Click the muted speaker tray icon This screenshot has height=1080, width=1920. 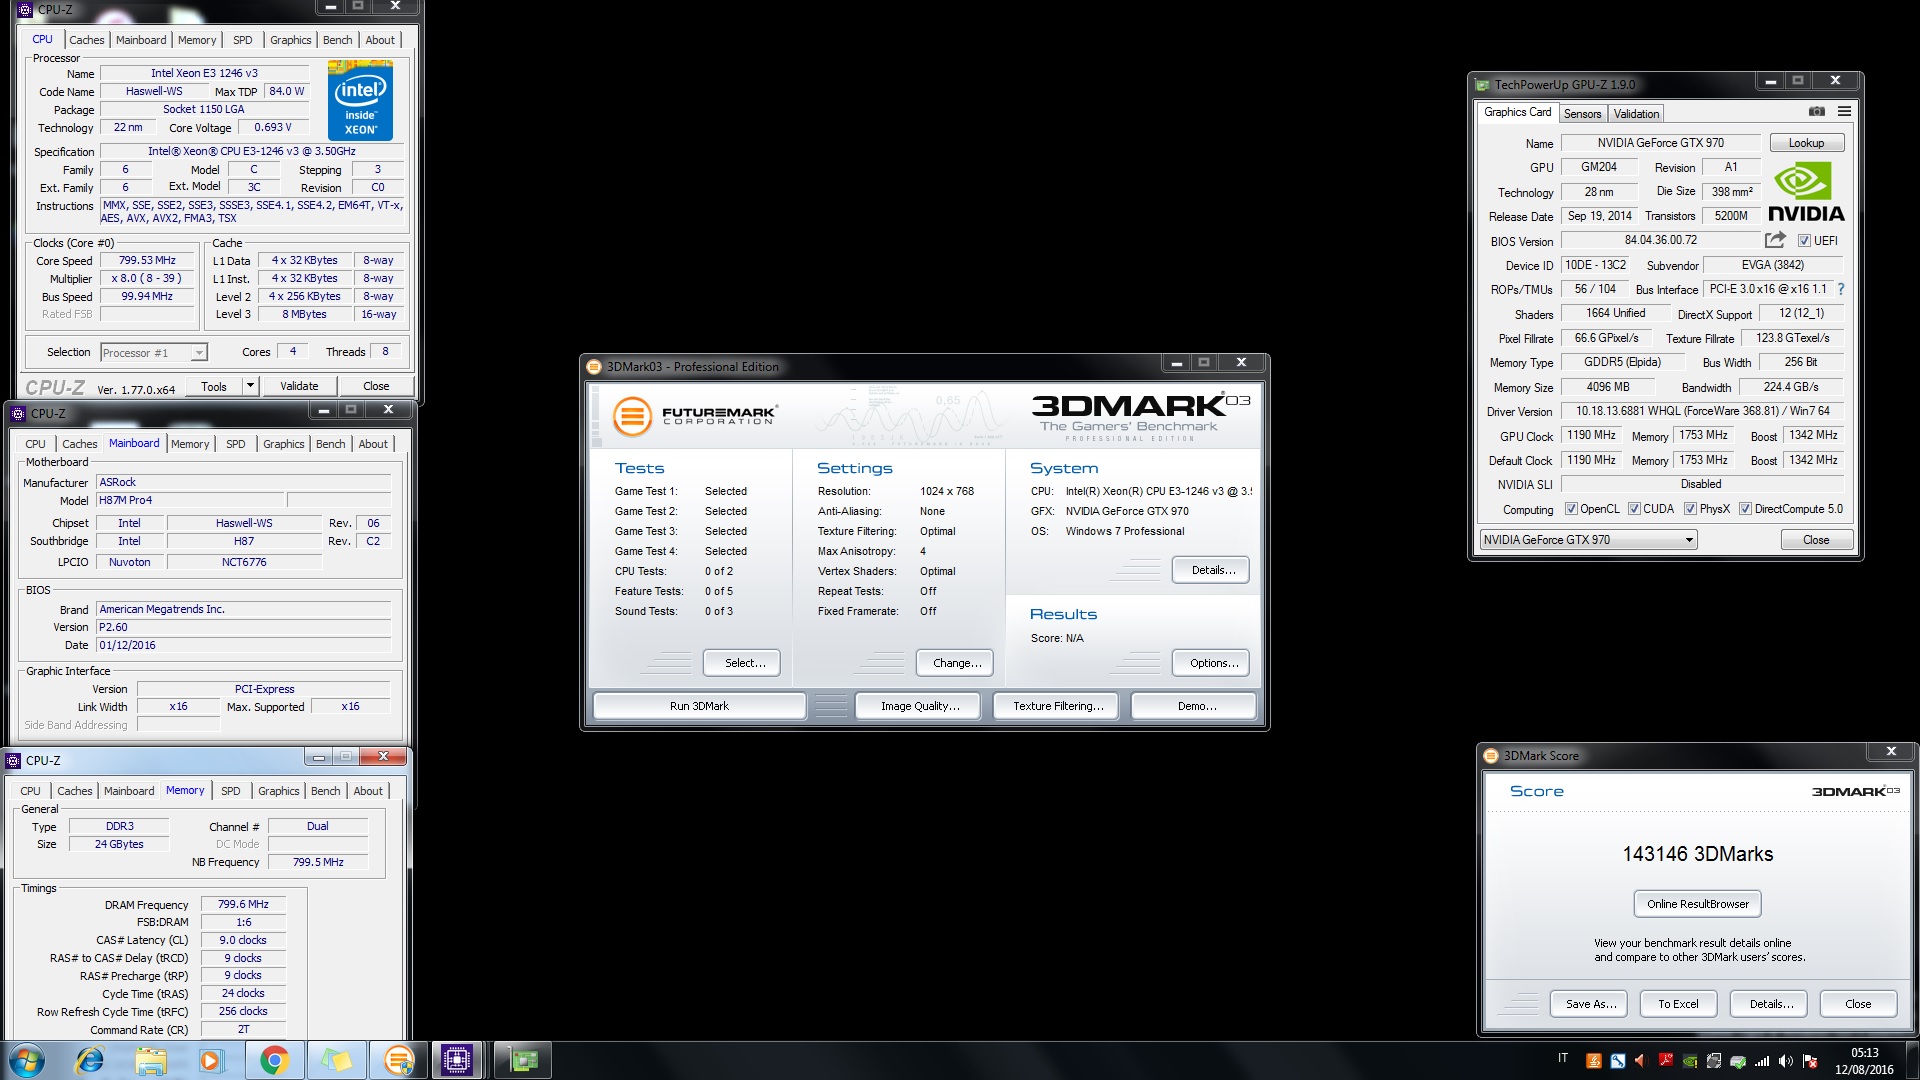(1641, 1061)
